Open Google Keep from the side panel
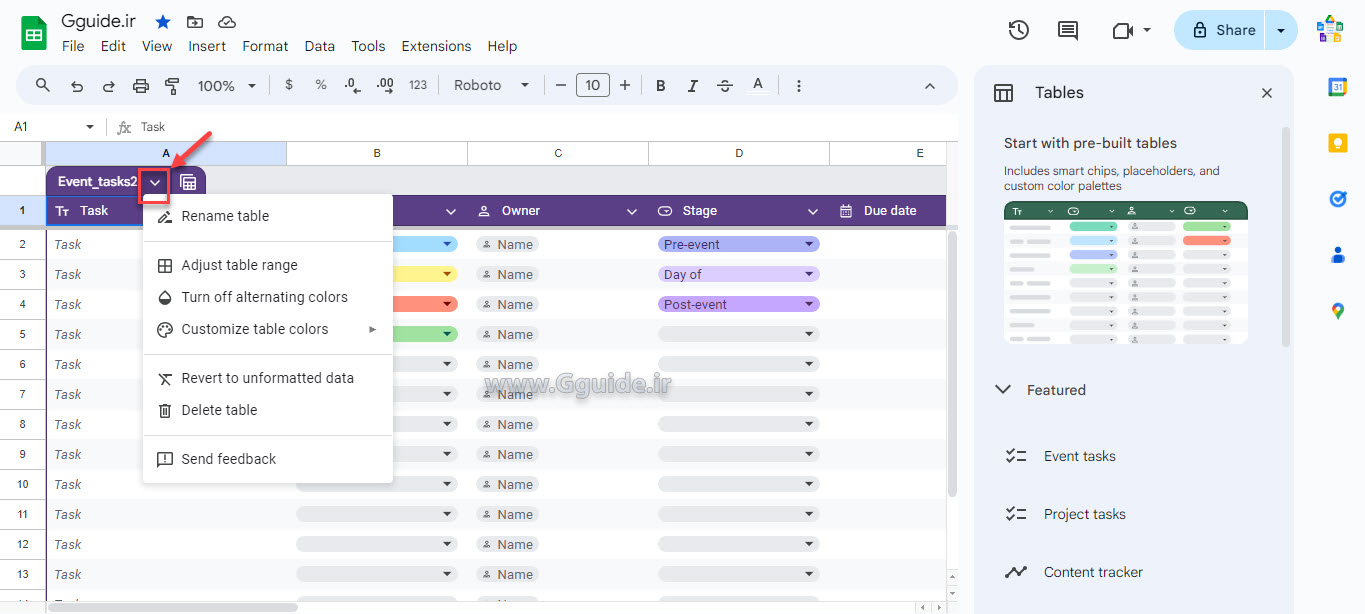This screenshot has width=1365, height=614. tap(1337, 142)
